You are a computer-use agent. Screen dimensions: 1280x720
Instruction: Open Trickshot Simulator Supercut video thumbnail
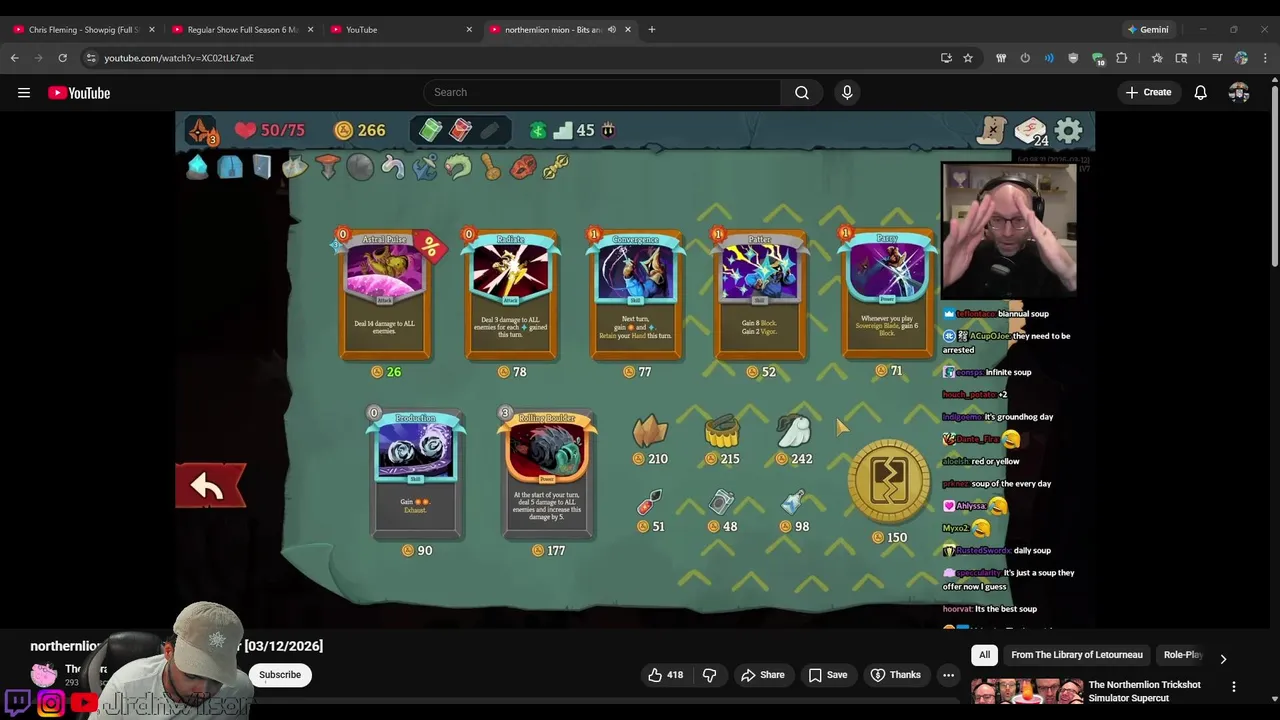(x=1027, y=692)
